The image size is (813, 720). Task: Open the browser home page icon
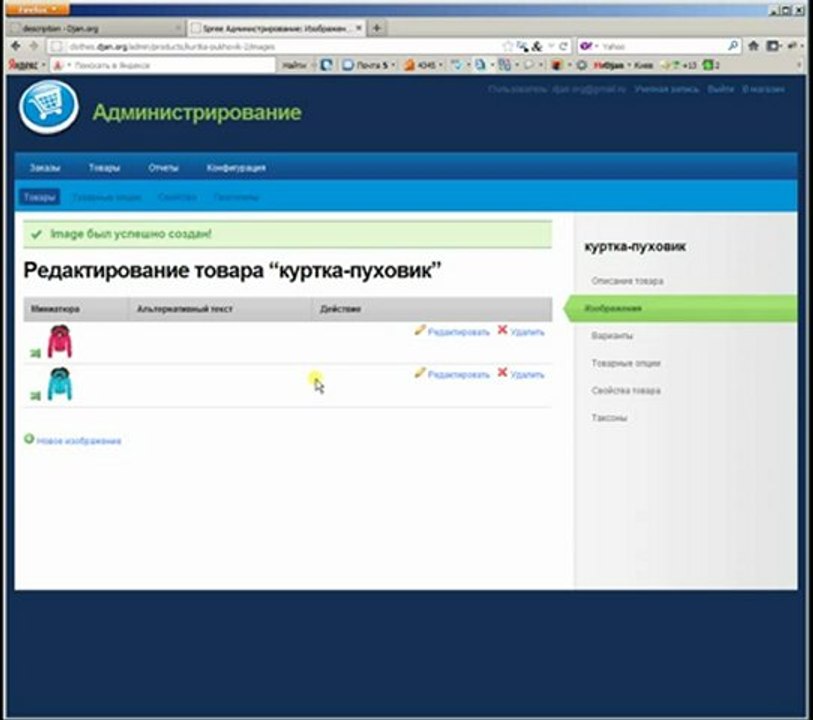pos(753,46)
